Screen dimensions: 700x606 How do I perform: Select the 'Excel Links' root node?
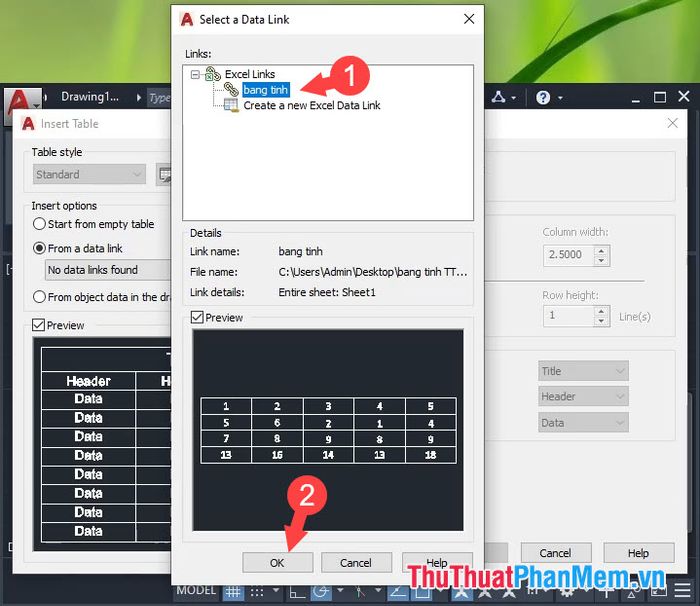click(x=250, y=74)
